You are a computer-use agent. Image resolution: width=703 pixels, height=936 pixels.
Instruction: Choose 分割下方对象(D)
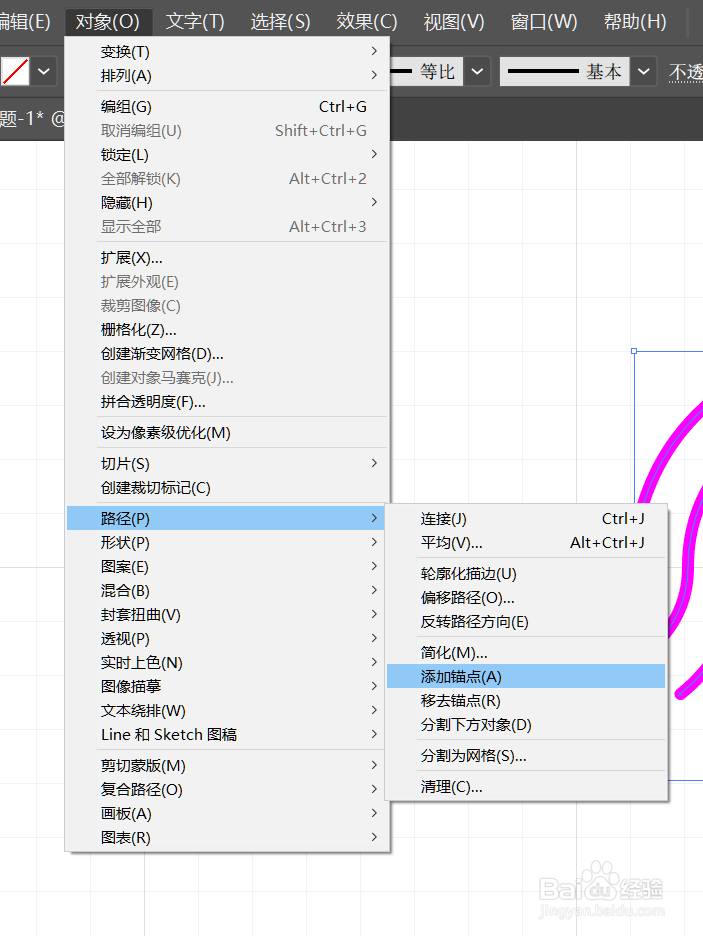pyautogui.click(x=526, y=725)
